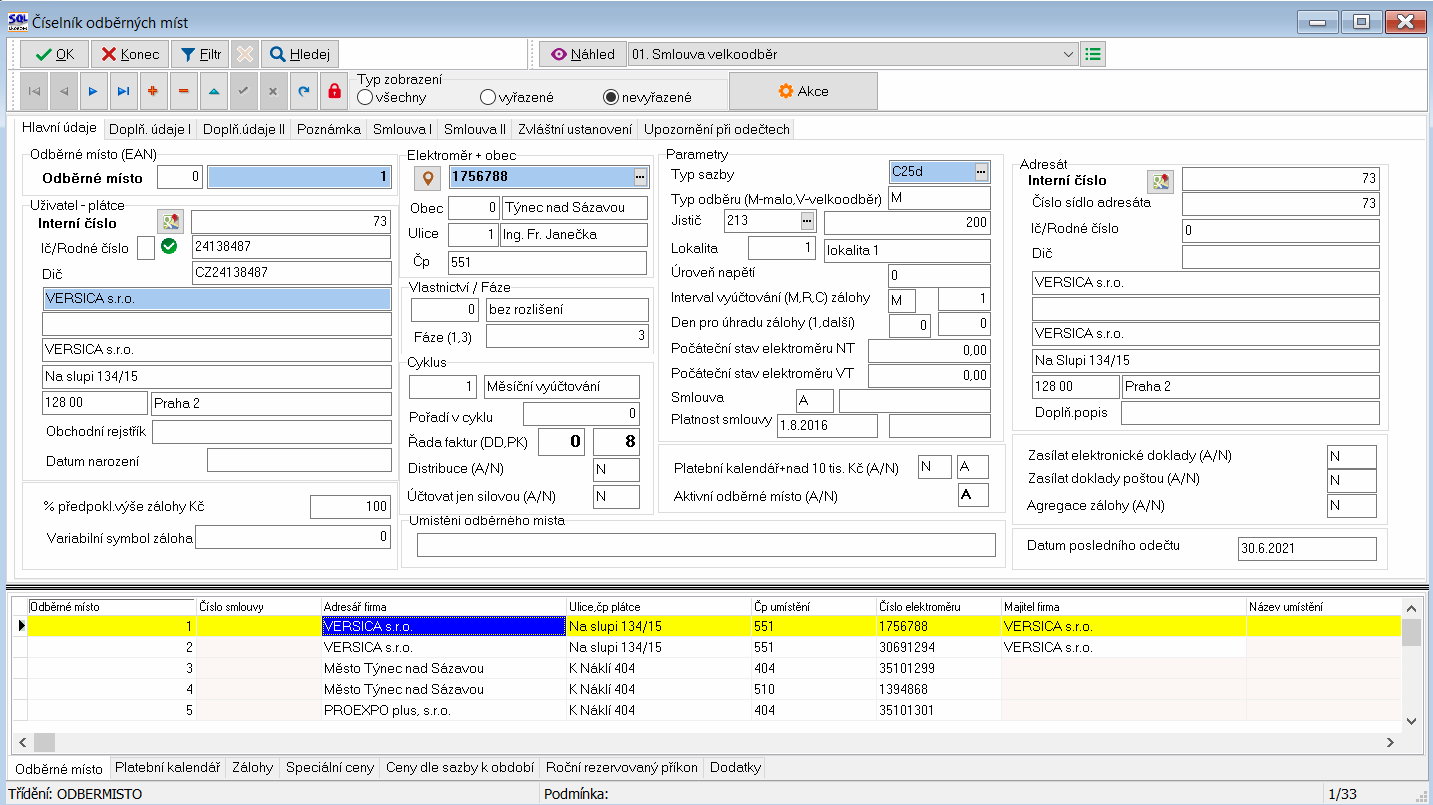Click small checkbox beside Ič/Rodné číslo

pos(146,248)
